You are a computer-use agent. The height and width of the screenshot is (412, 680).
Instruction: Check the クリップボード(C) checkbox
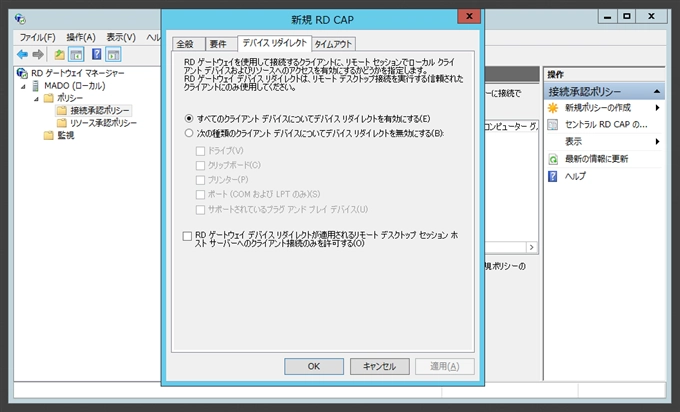200,165
